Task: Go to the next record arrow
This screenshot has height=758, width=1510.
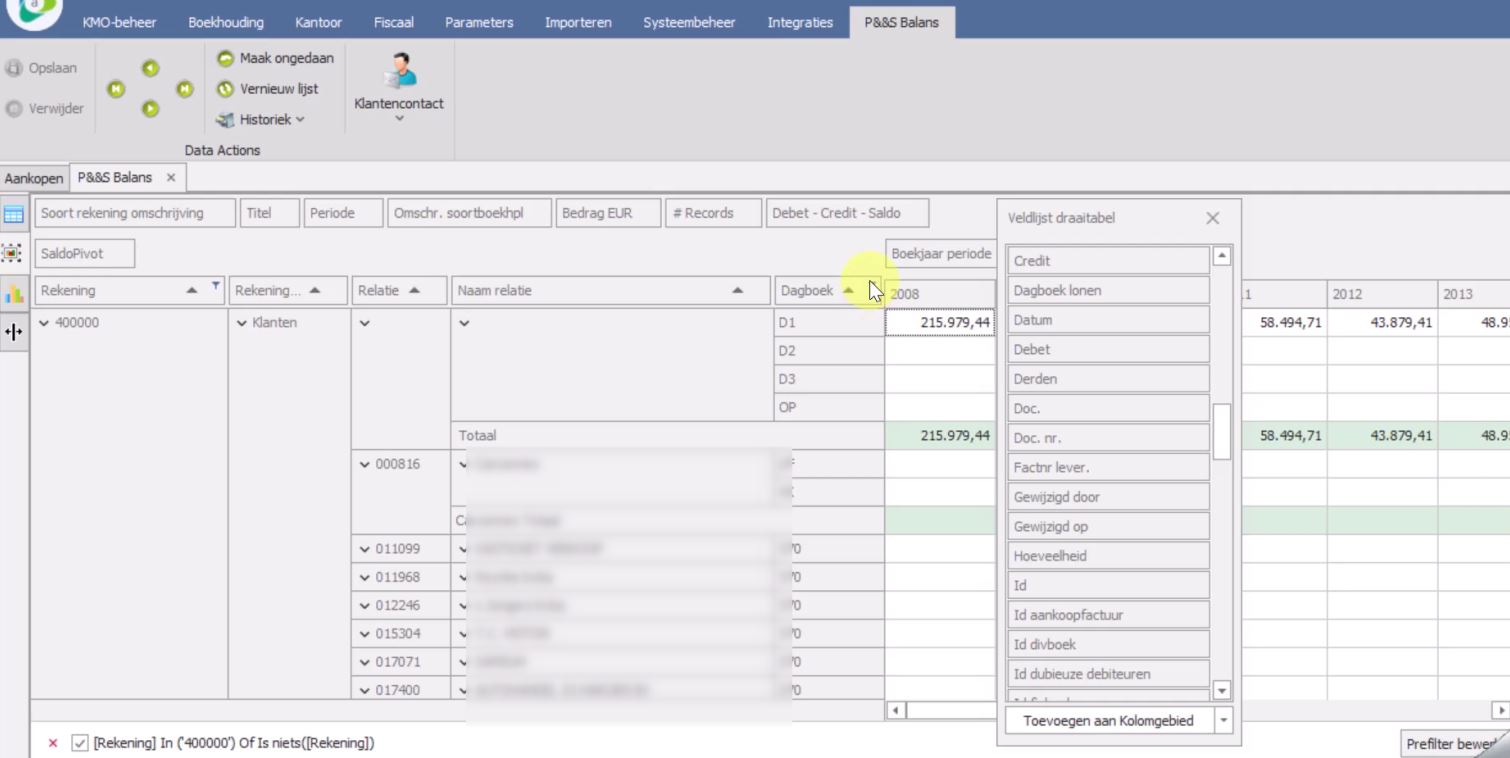Action: point(150,109)
